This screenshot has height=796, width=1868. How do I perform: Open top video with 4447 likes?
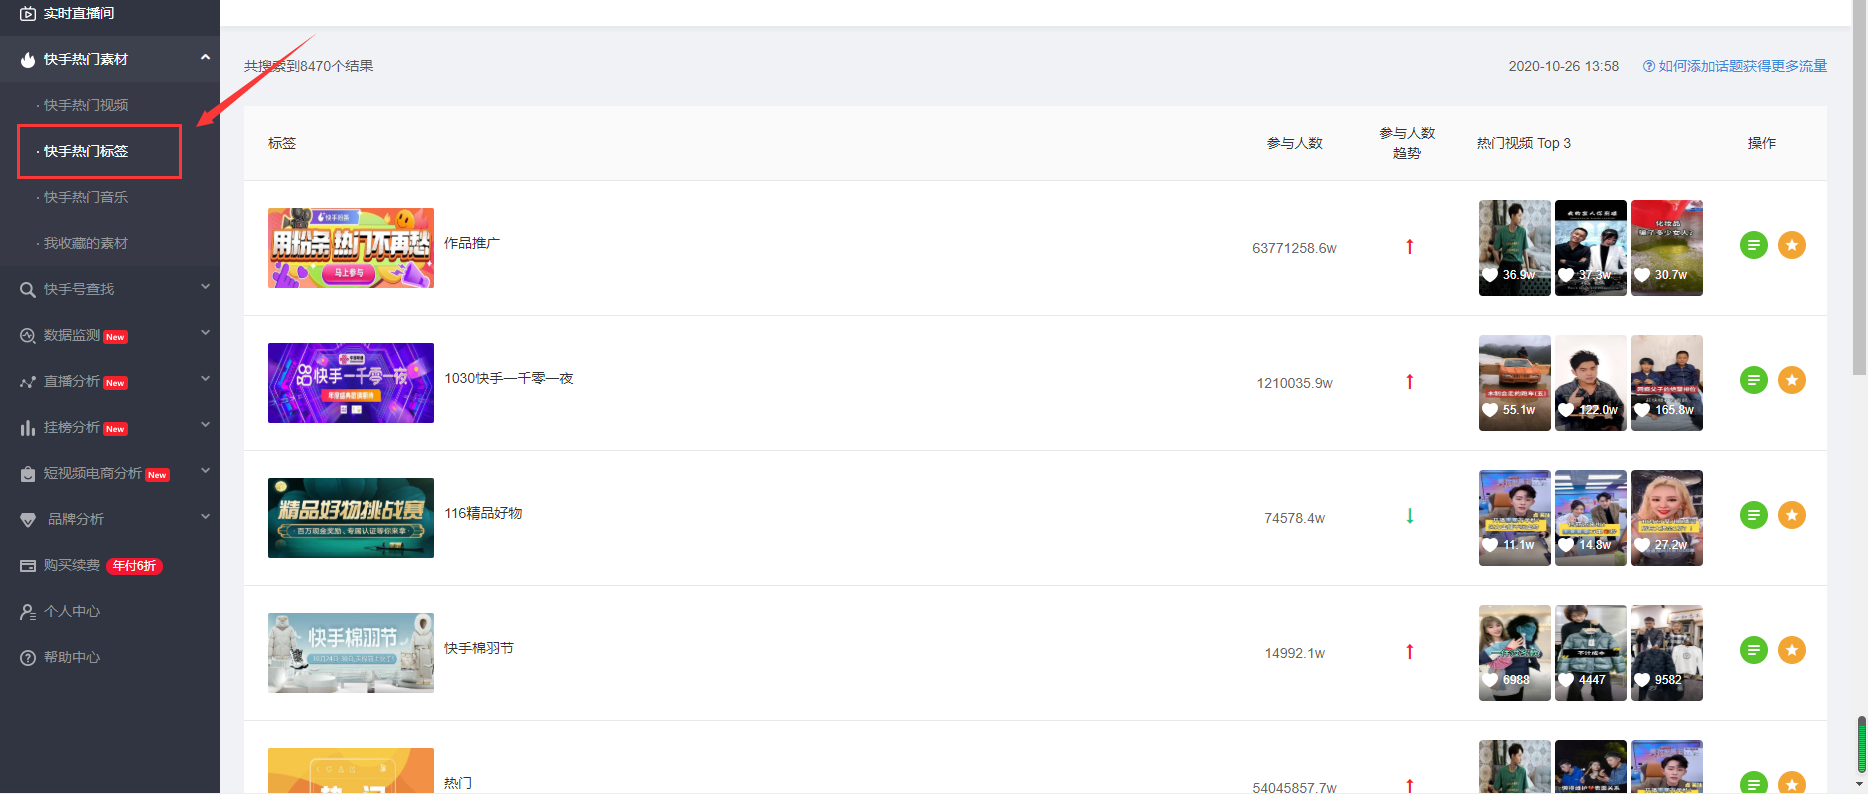(1591, 653)
